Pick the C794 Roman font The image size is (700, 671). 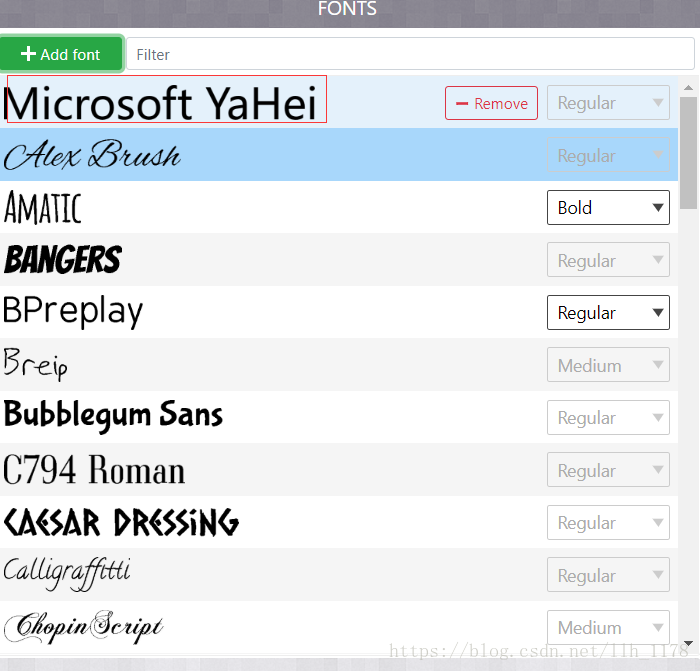tap(339, 469)
